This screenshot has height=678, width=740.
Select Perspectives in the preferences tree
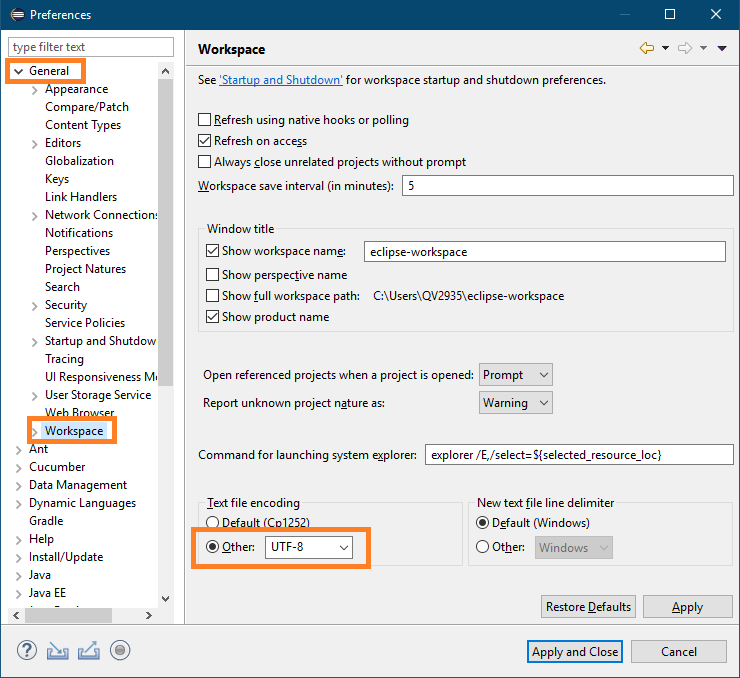pyautogui.click(x=77, y=251)
